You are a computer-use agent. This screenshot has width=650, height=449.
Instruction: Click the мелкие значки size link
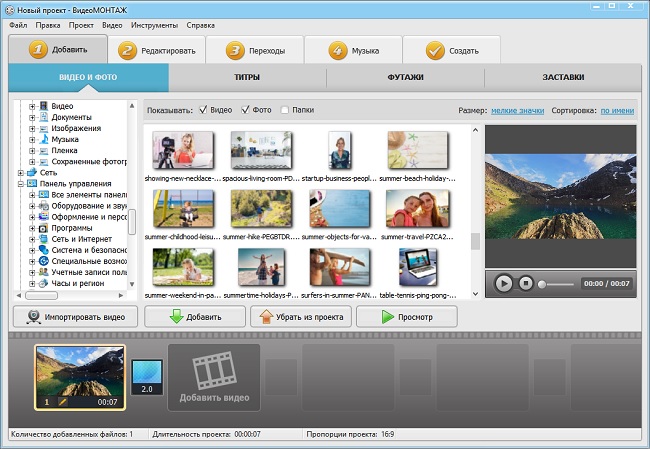point(517,111)
